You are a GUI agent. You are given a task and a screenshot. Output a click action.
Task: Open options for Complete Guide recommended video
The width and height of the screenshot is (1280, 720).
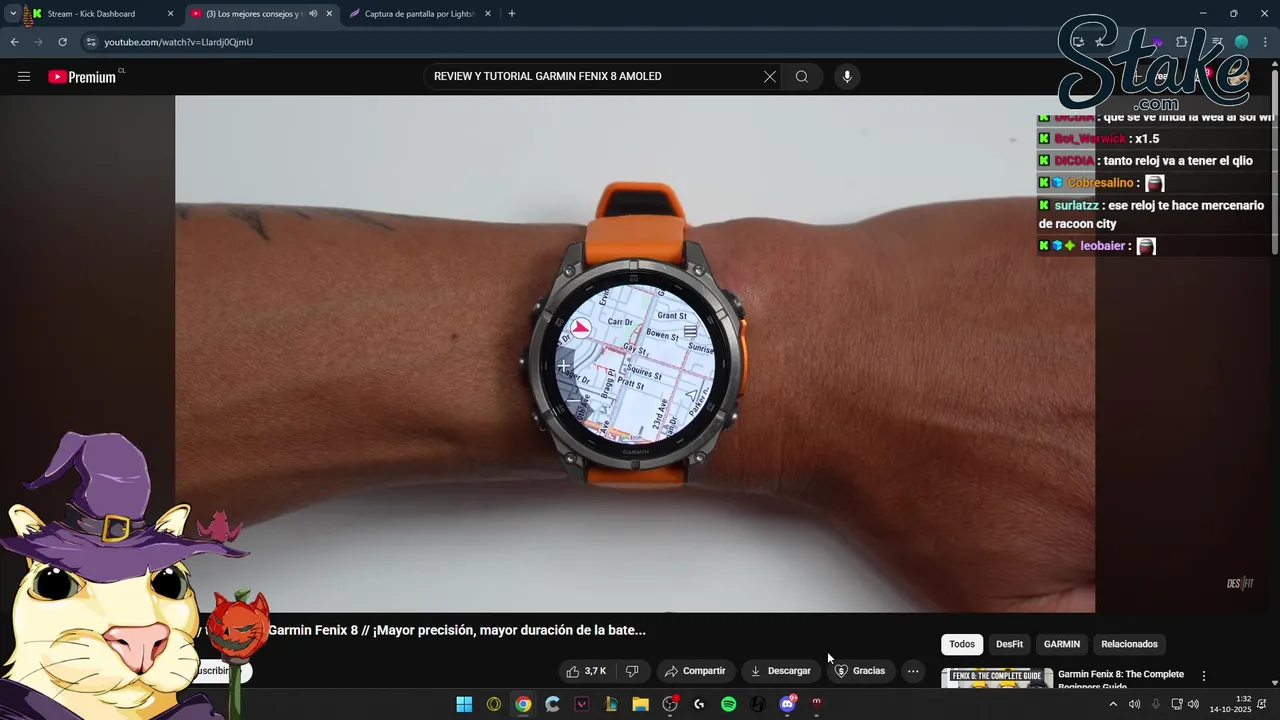[1204, 676]
